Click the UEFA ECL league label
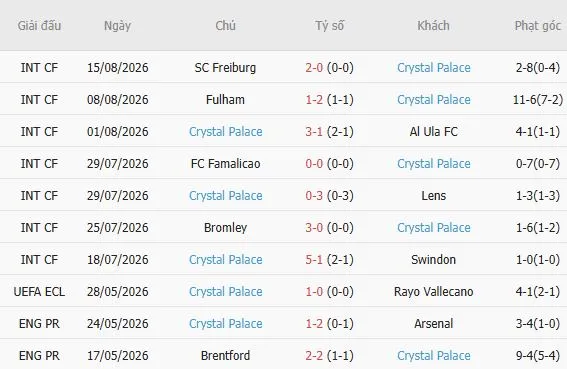 pyautogui.click(x=39, y=292)
